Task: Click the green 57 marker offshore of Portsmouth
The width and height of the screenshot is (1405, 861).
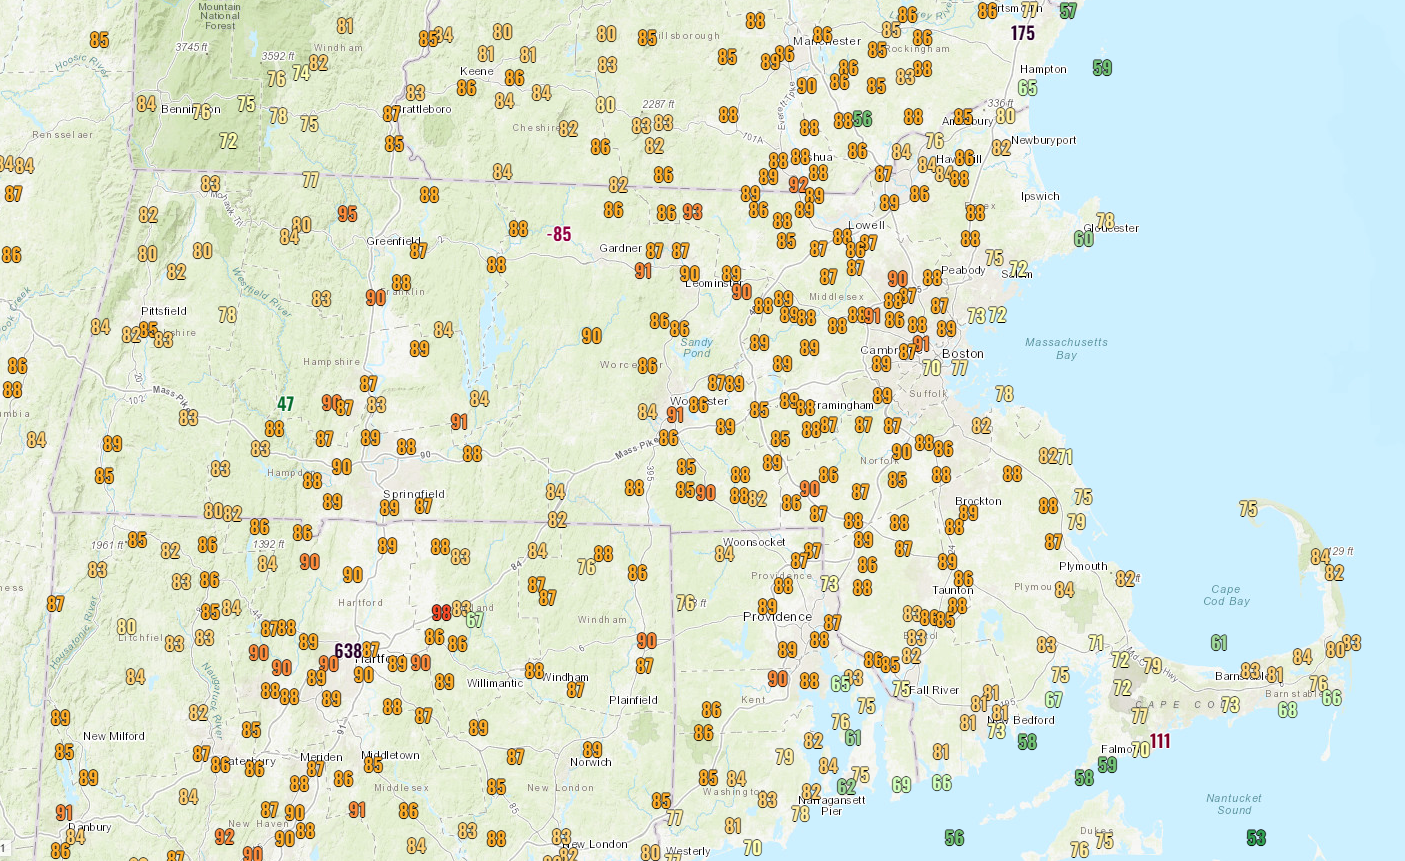Action: pos(1068,11)
